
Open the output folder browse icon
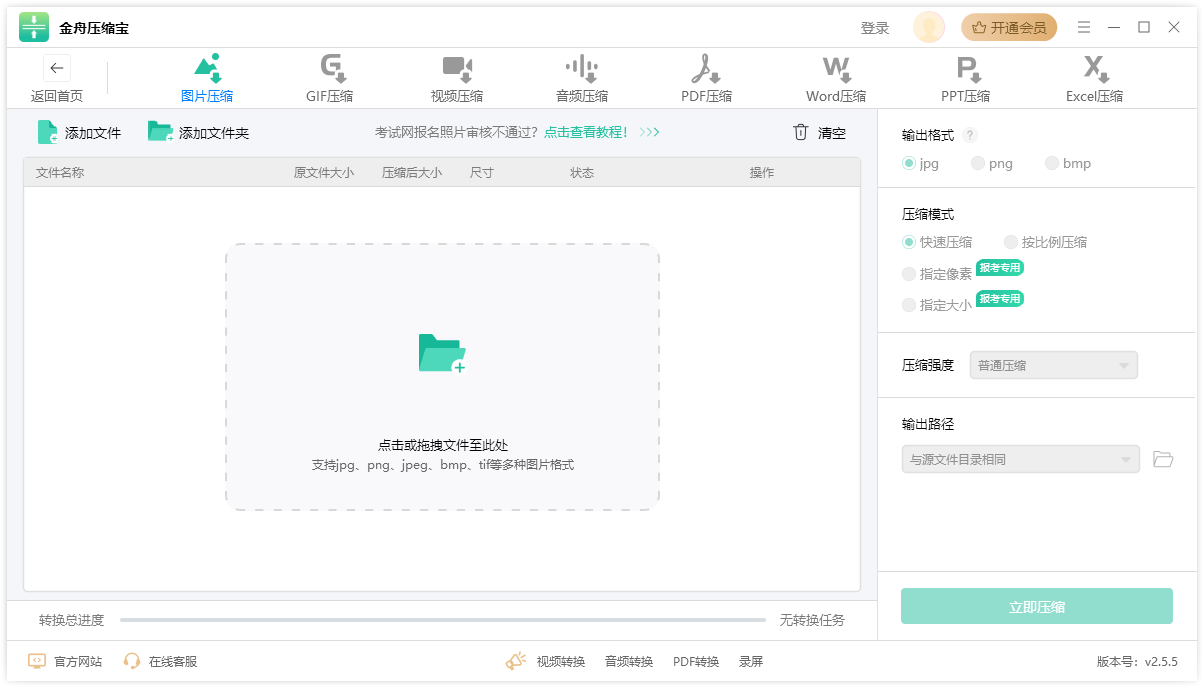[1162, 459]
